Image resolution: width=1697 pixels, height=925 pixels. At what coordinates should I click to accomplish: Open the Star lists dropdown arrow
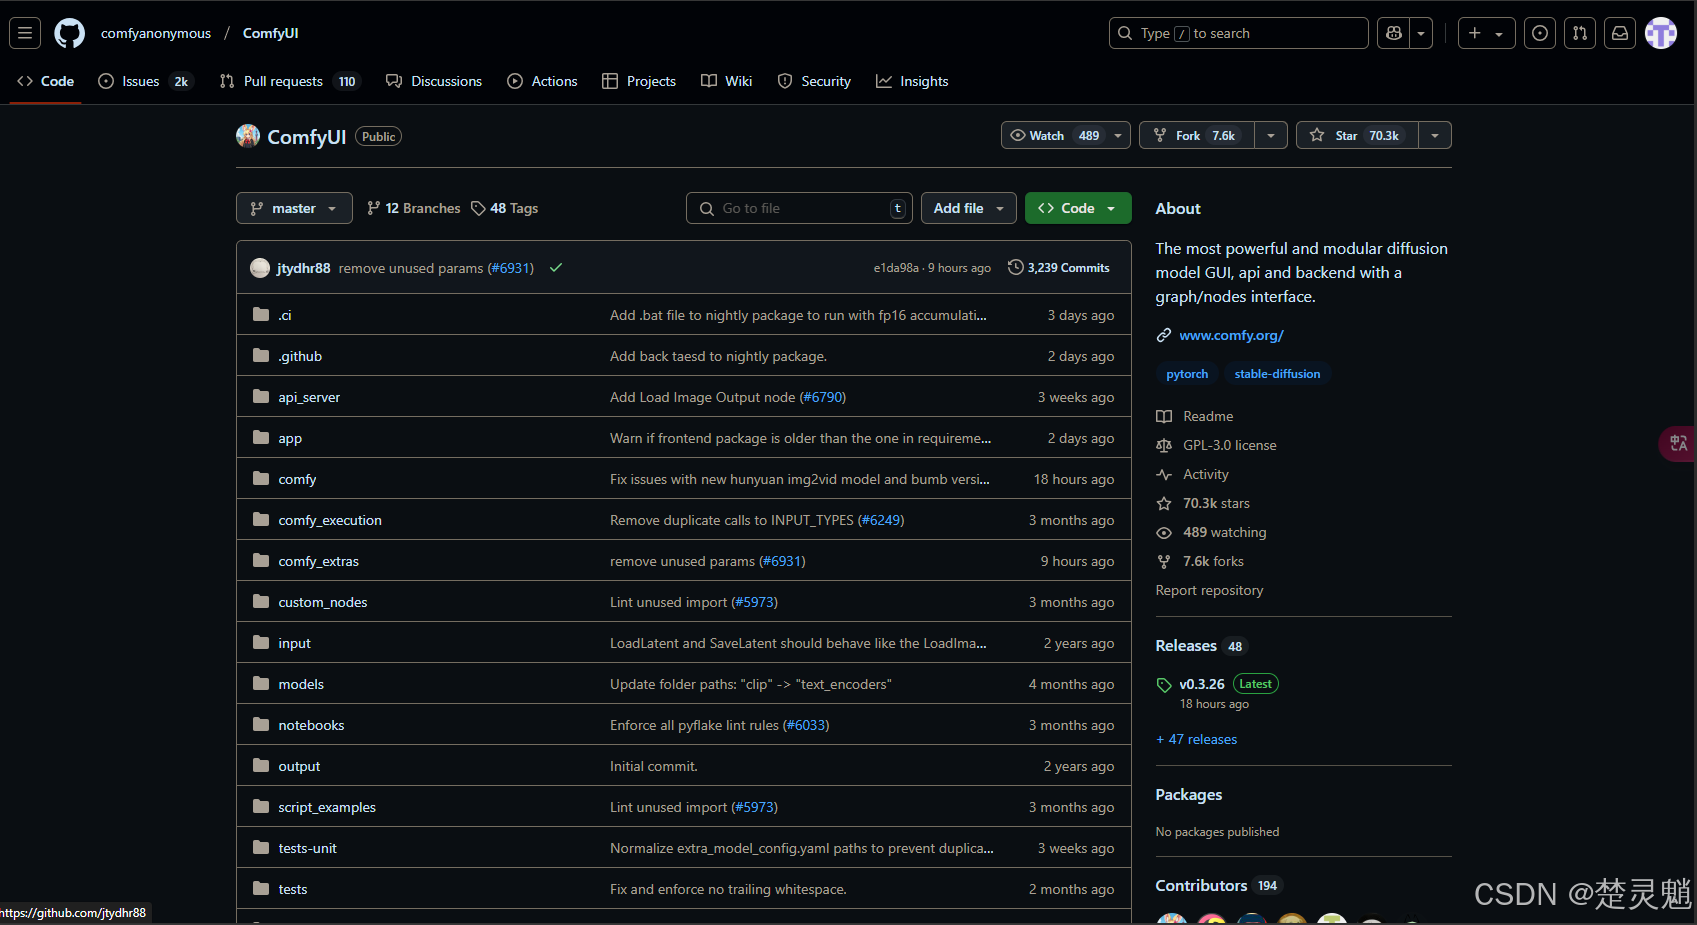pyautogui.click(x=1435, y=135)
